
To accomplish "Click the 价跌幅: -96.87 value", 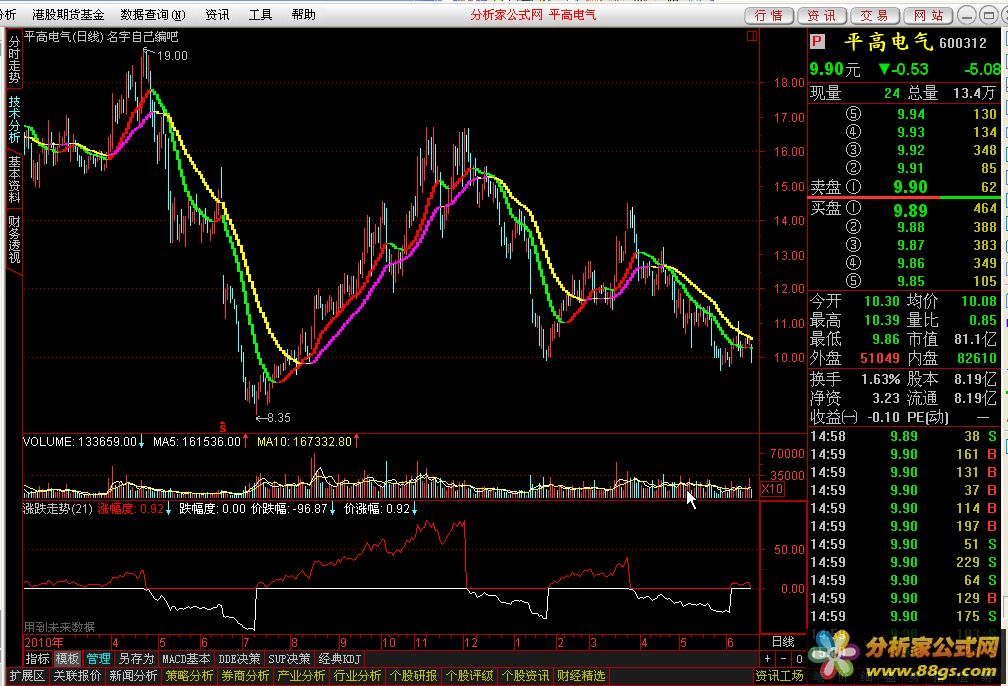I will (x=289, y=509).
